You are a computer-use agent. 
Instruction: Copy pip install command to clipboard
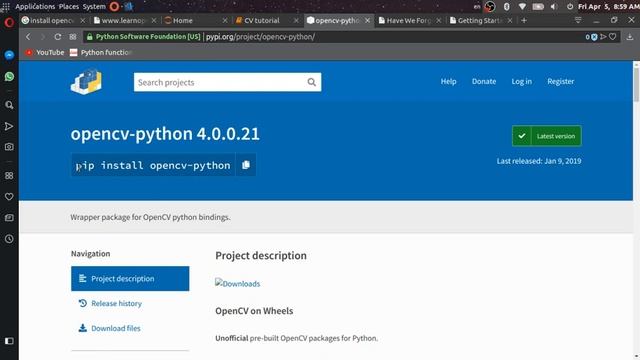(246, 164)
